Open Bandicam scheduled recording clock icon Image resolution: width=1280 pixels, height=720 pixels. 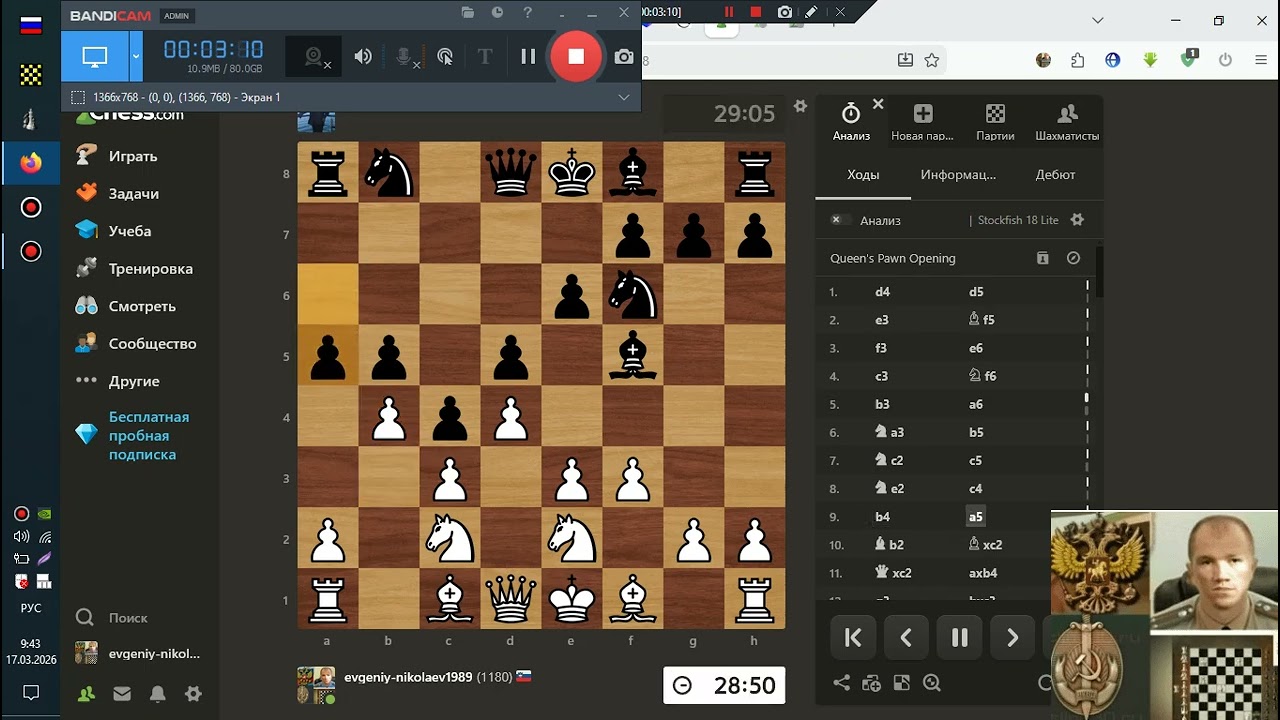tap(497, 13)
